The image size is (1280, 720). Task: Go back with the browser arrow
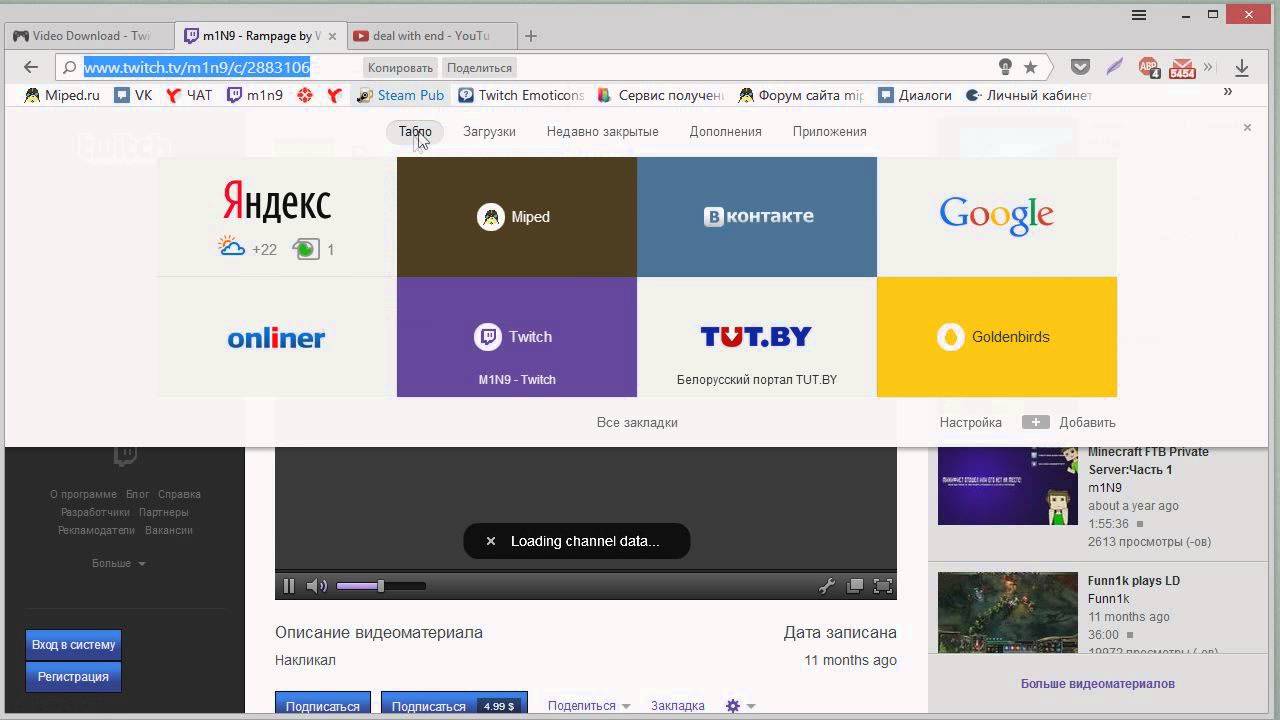(x=31, y=67)
